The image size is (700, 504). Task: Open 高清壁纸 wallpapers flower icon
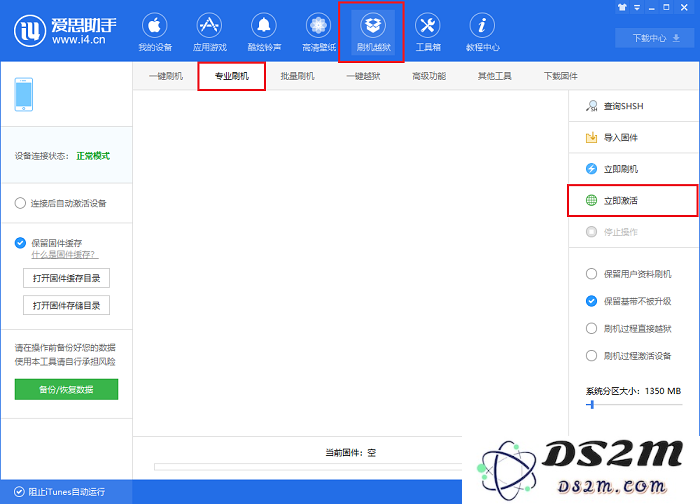click(318, 25)
